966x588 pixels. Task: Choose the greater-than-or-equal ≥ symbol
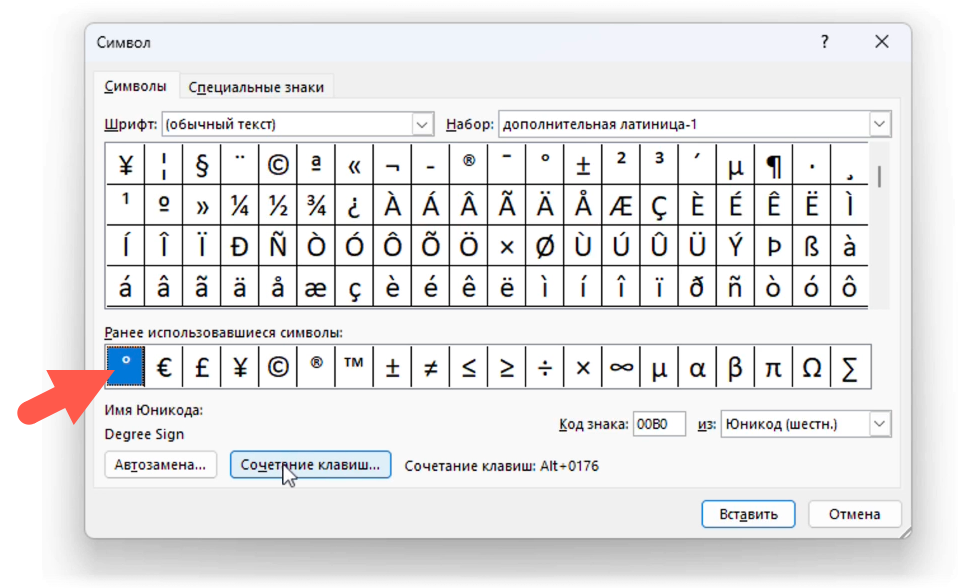tap(506, 367)
